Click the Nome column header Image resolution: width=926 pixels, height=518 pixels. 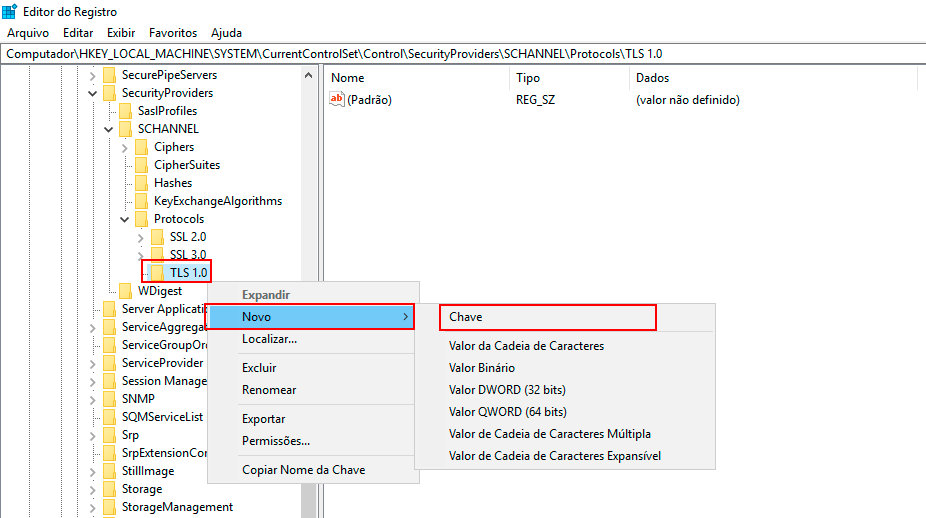pos(416,78)
